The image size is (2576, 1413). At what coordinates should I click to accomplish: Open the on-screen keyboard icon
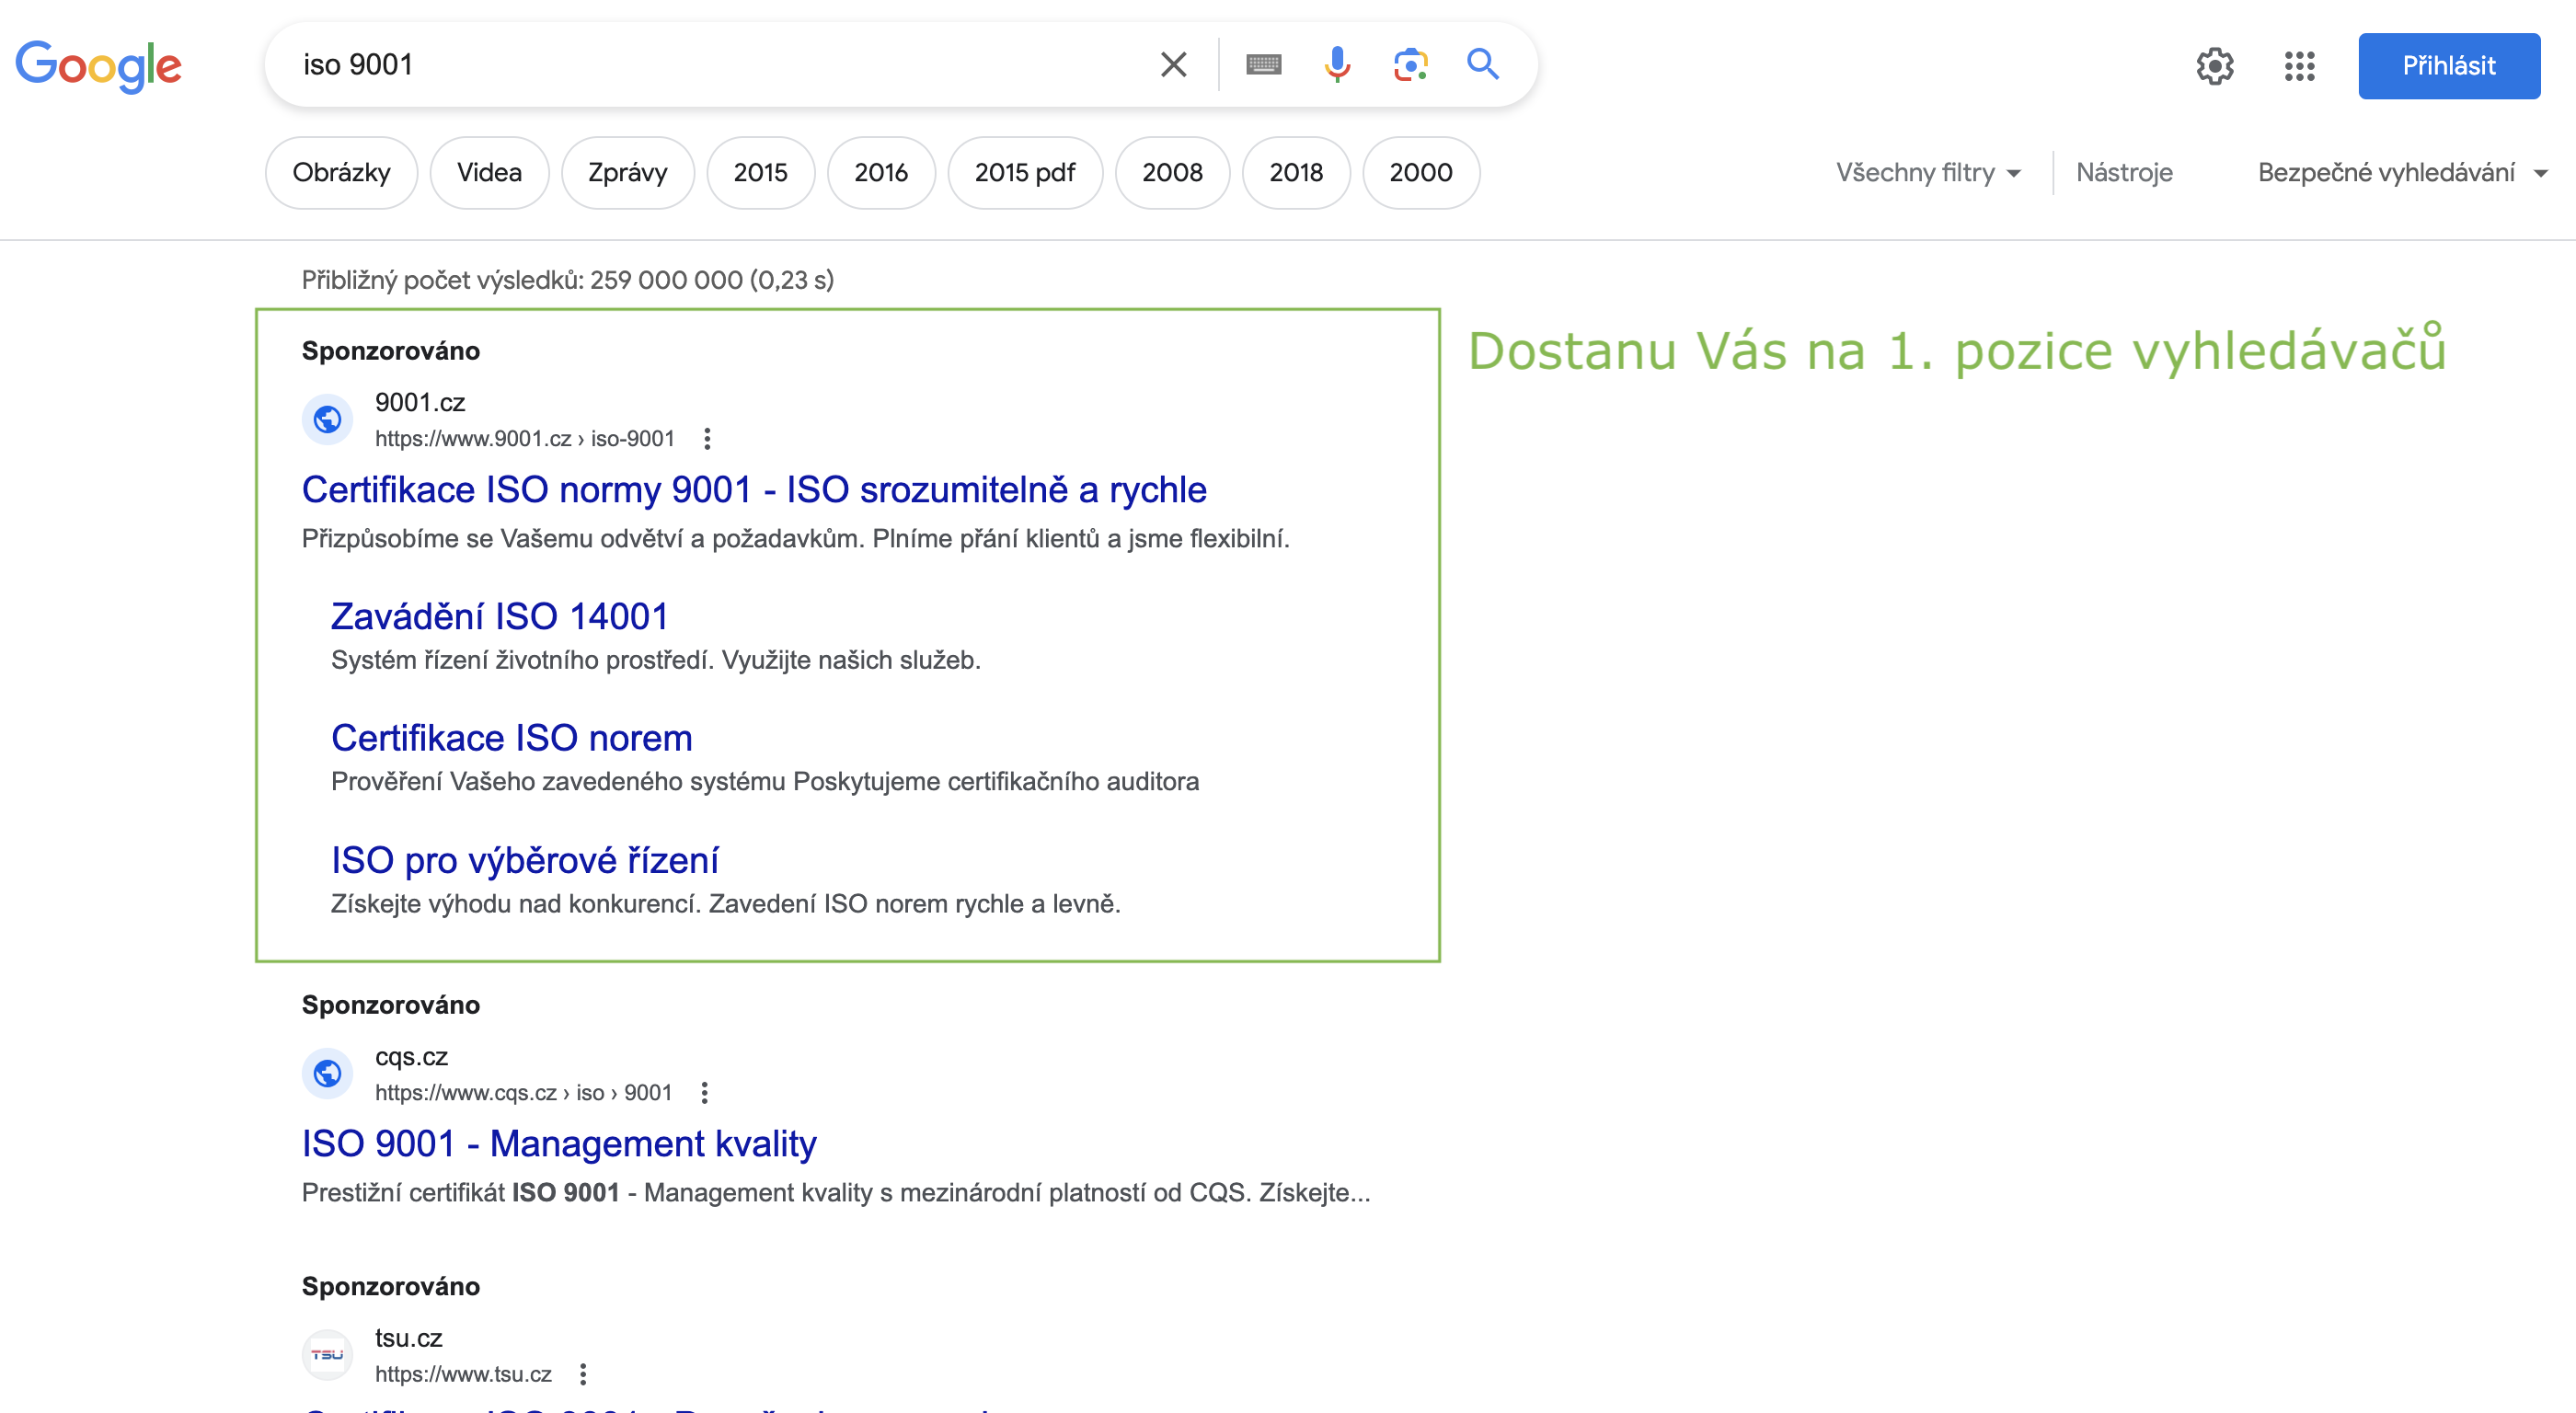(1263, 65)
